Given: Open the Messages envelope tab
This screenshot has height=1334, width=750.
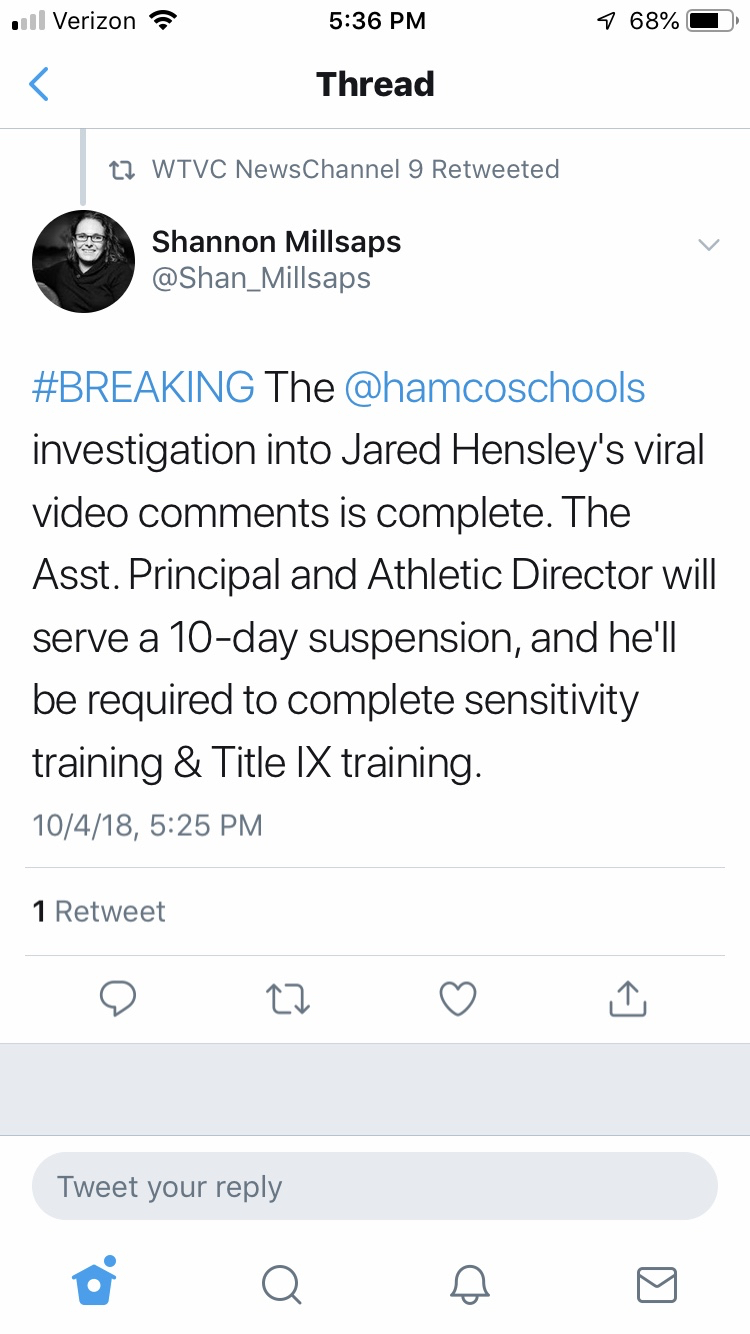Looking at the screenshot, I should coord(656,1284).
